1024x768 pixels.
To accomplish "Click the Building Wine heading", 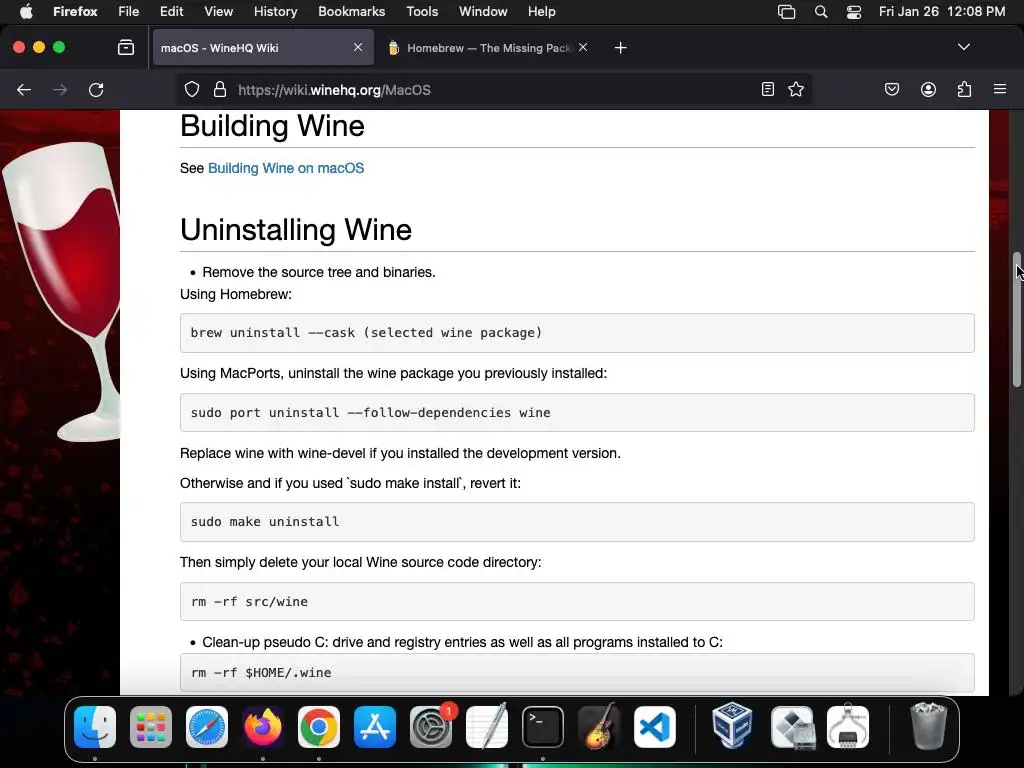I will click(x=272, y=125).
